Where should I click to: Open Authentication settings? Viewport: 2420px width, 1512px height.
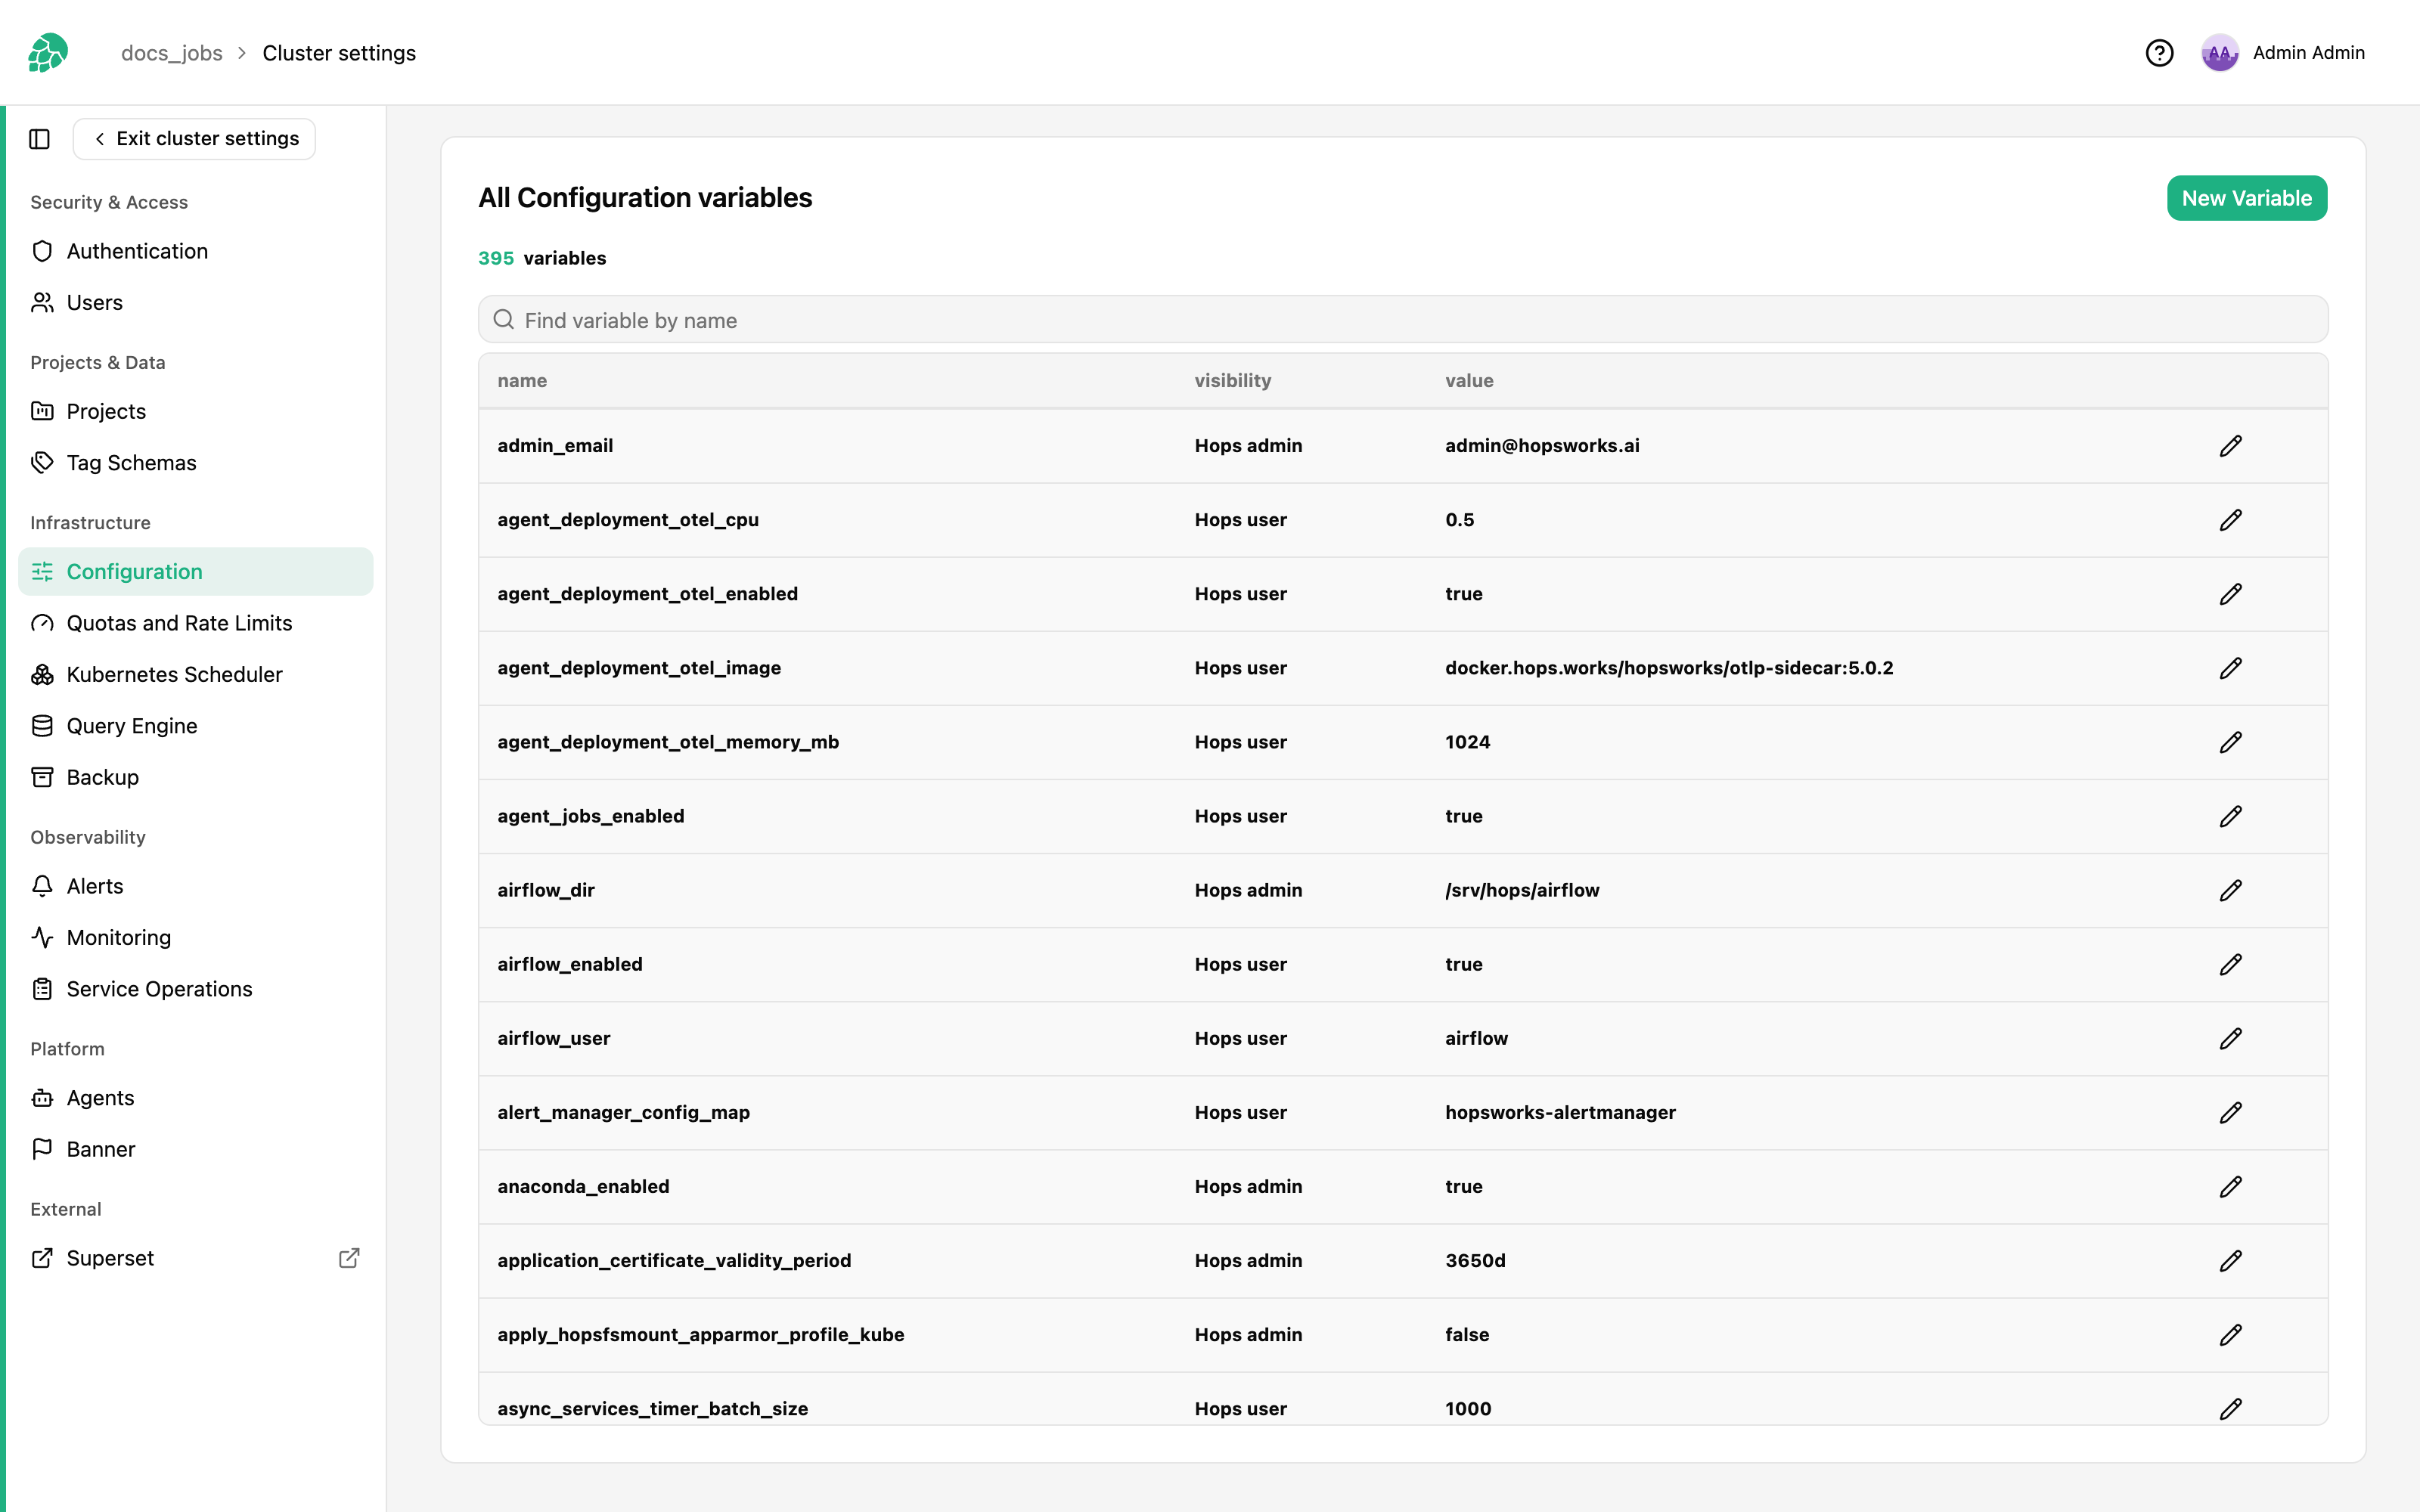[x=196, y=251]
